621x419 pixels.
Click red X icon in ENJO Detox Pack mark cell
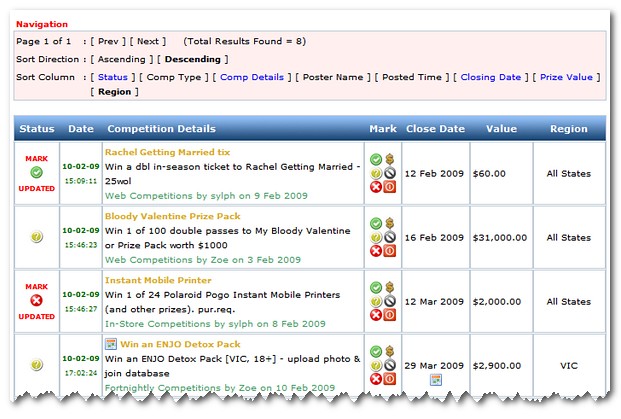(x=376, y=379)
